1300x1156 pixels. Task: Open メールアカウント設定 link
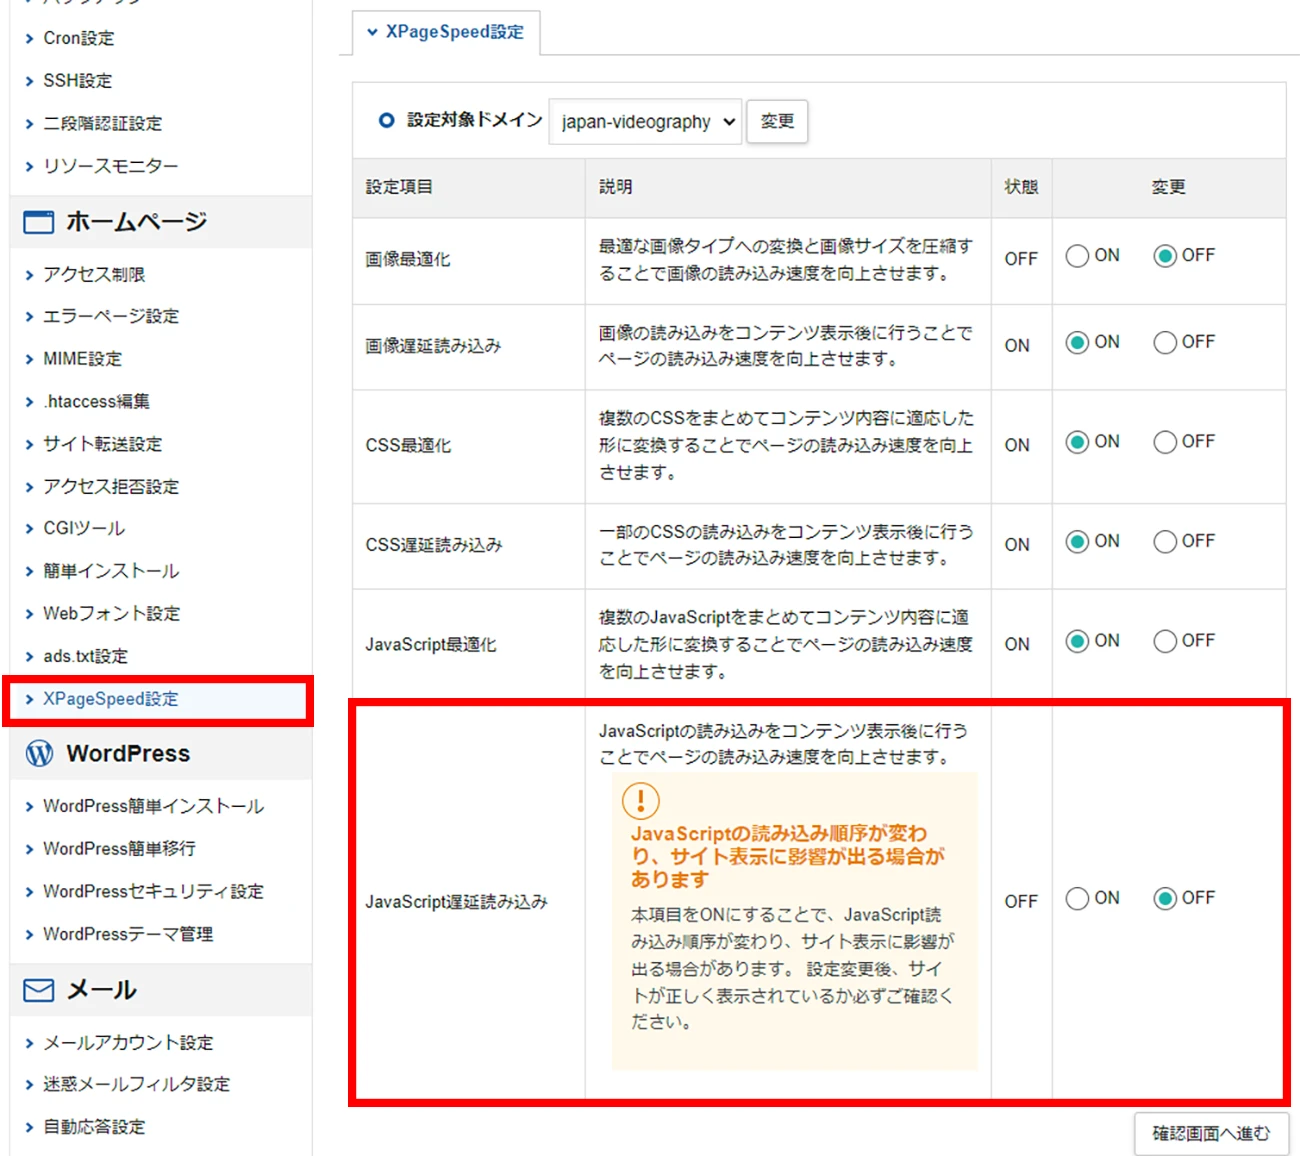click(128, 1043)
